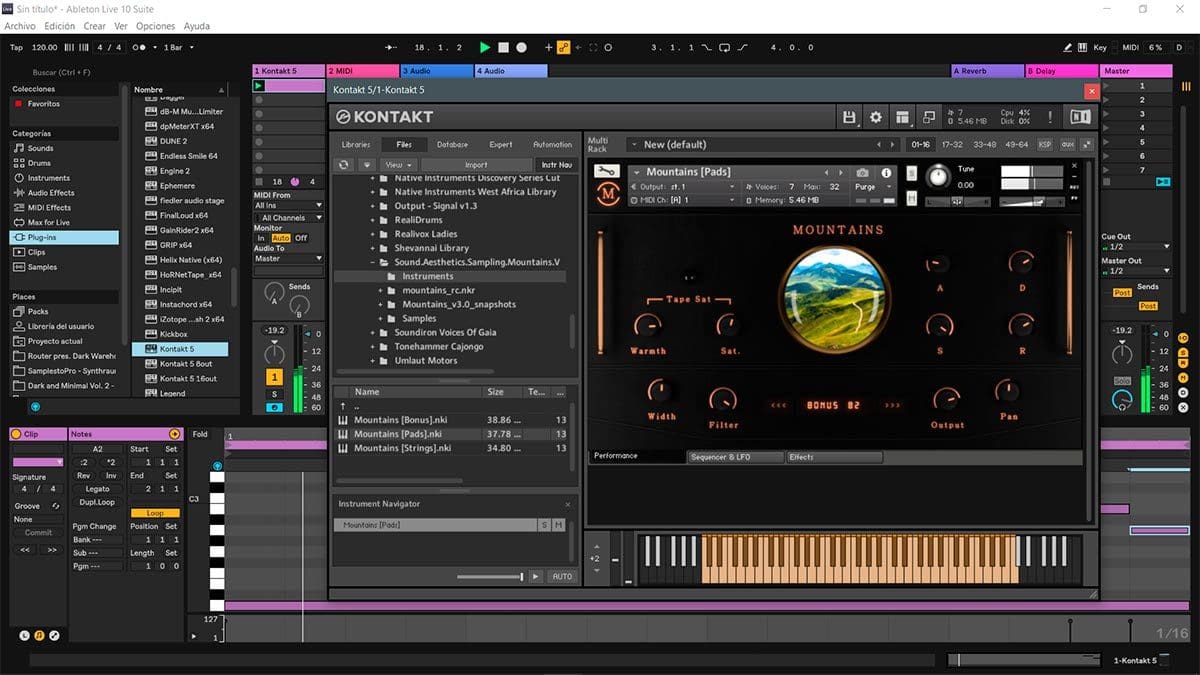Open the Opciones menu
1200x675 pixels.
point(155,26)
